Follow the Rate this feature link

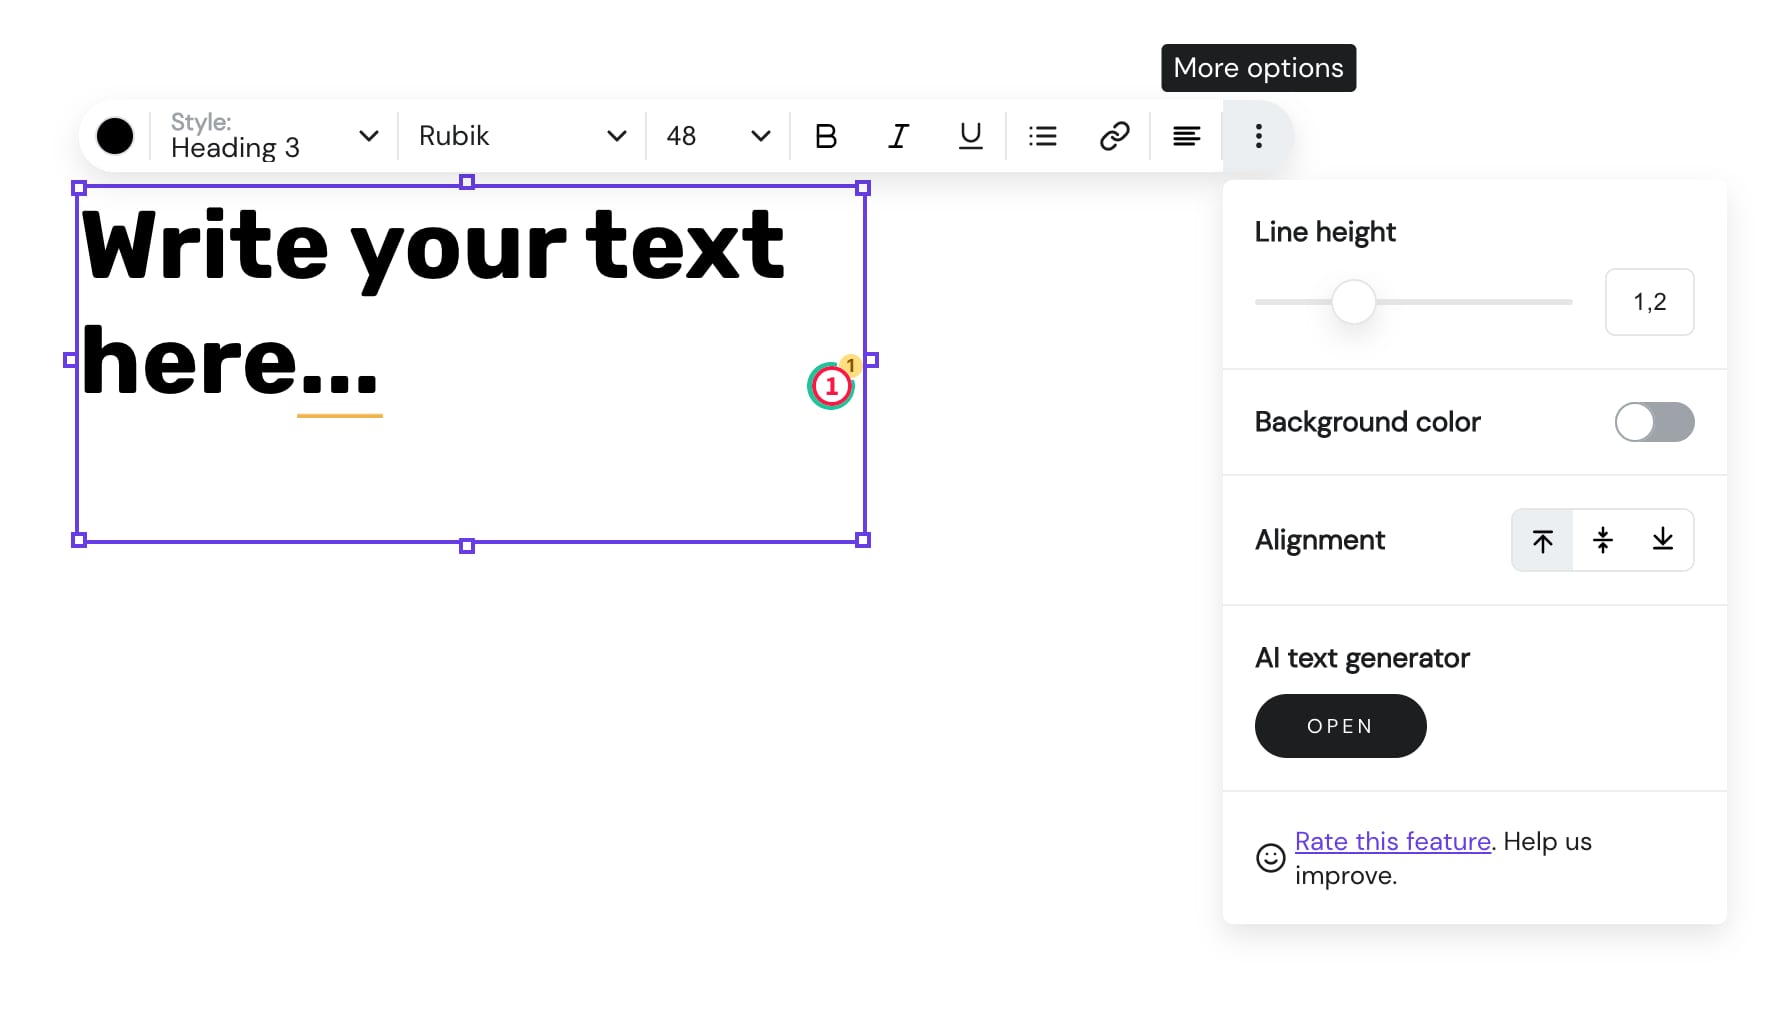(1392, 842)
